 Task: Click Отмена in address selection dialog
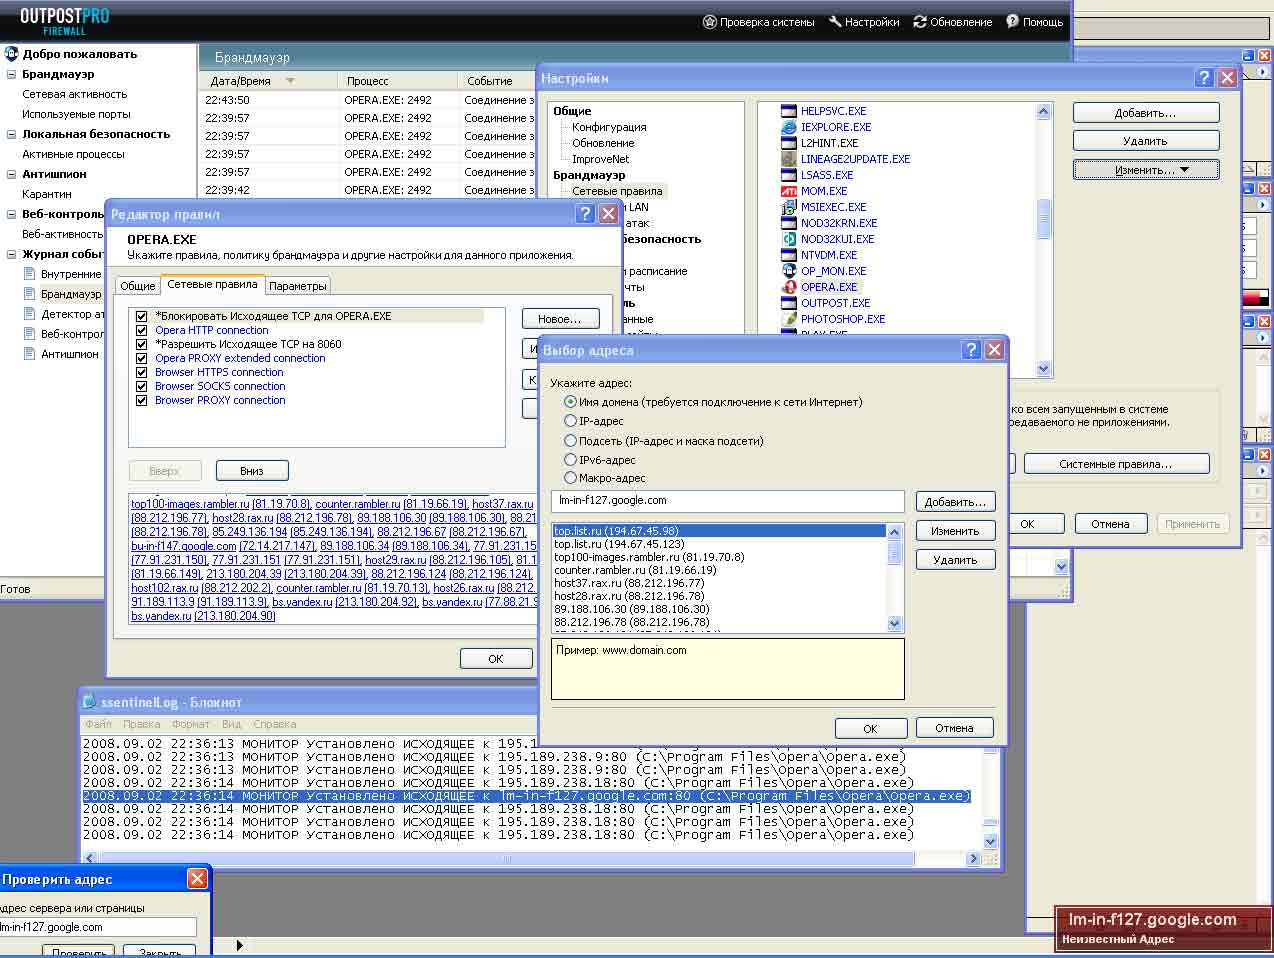click(954, 728)
